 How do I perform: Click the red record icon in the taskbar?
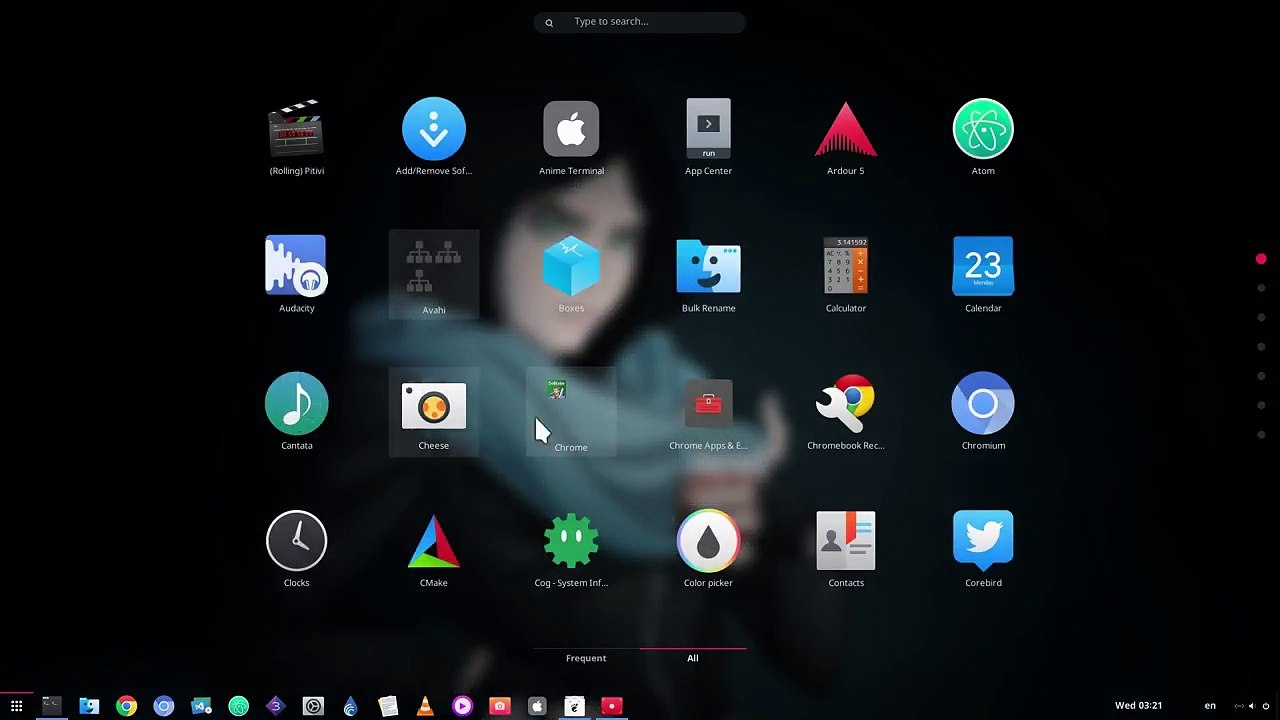click(612, 706)
